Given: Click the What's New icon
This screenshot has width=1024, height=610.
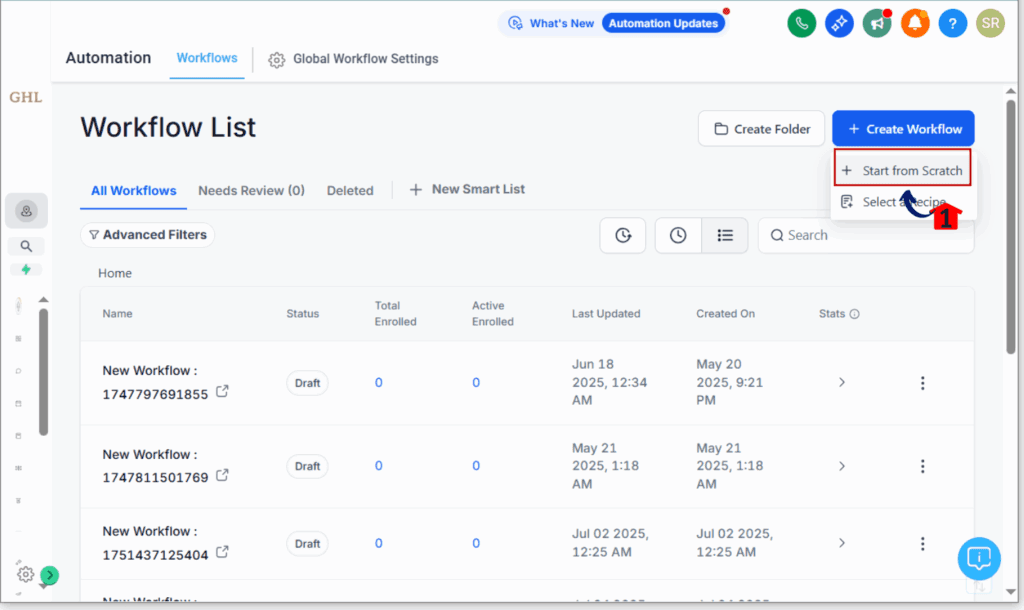Looking at the screenshot, I should pos(515,24).
